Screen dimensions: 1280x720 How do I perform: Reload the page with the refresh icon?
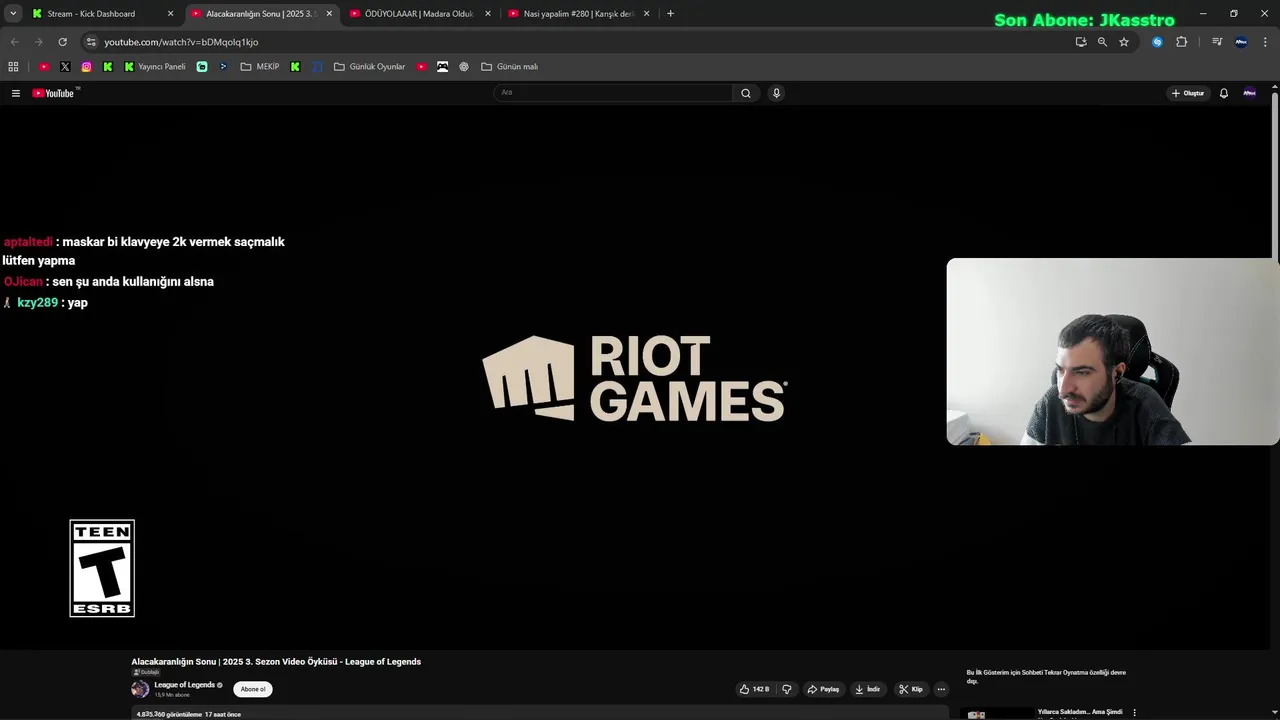pos(62,42)
